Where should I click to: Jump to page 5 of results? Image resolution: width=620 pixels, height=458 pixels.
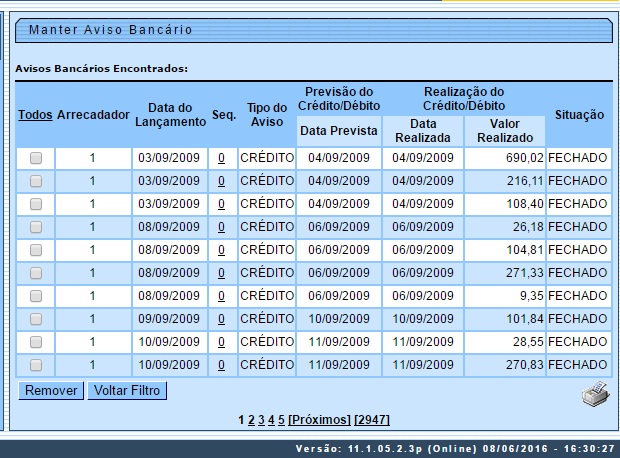pyautogui.click(x=281, y=420)
